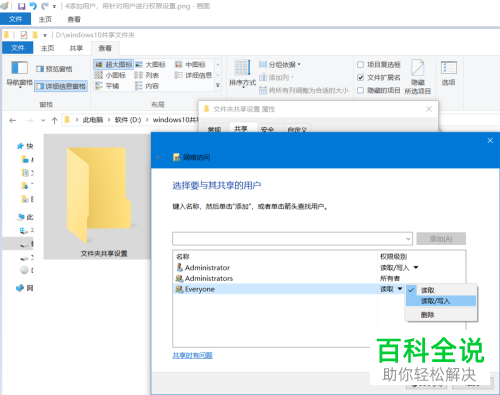Click 将所有列调整为合适的大小 option
The height and width of the screenshot is (395, 500).
304,90
